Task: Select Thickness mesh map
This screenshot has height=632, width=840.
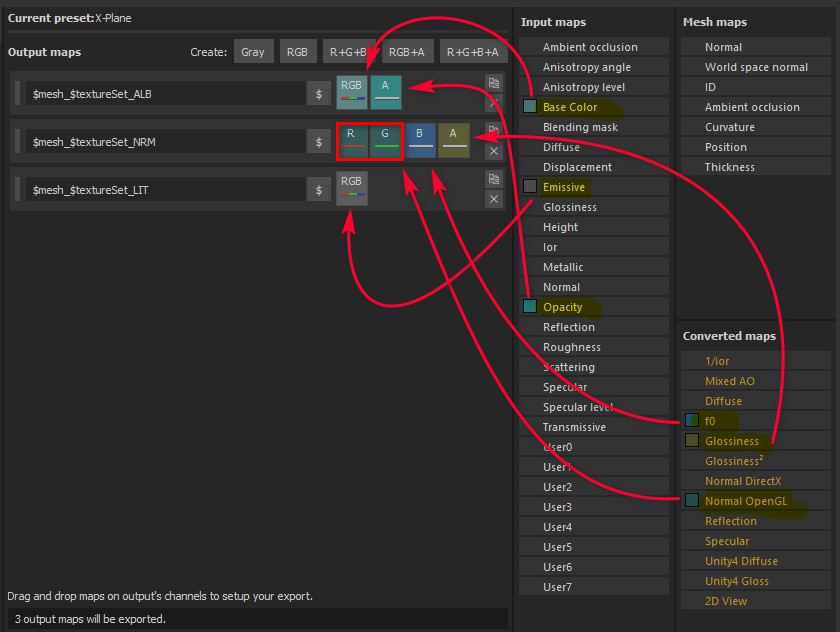Action: [x=755, y=167]
